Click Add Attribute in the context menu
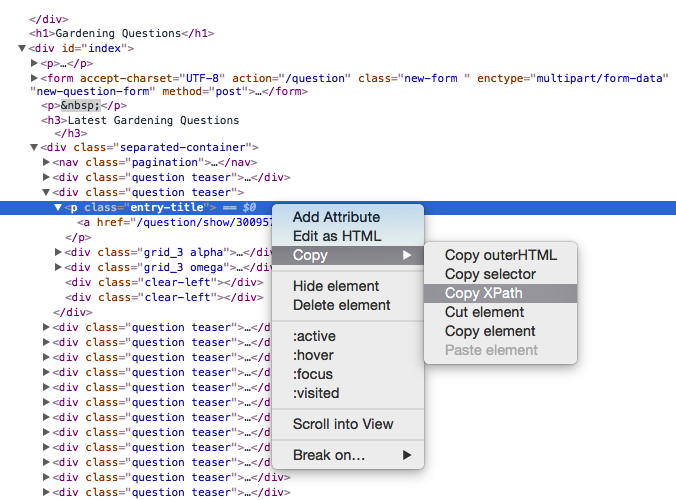The image size is (676, 500). (336, 217)
